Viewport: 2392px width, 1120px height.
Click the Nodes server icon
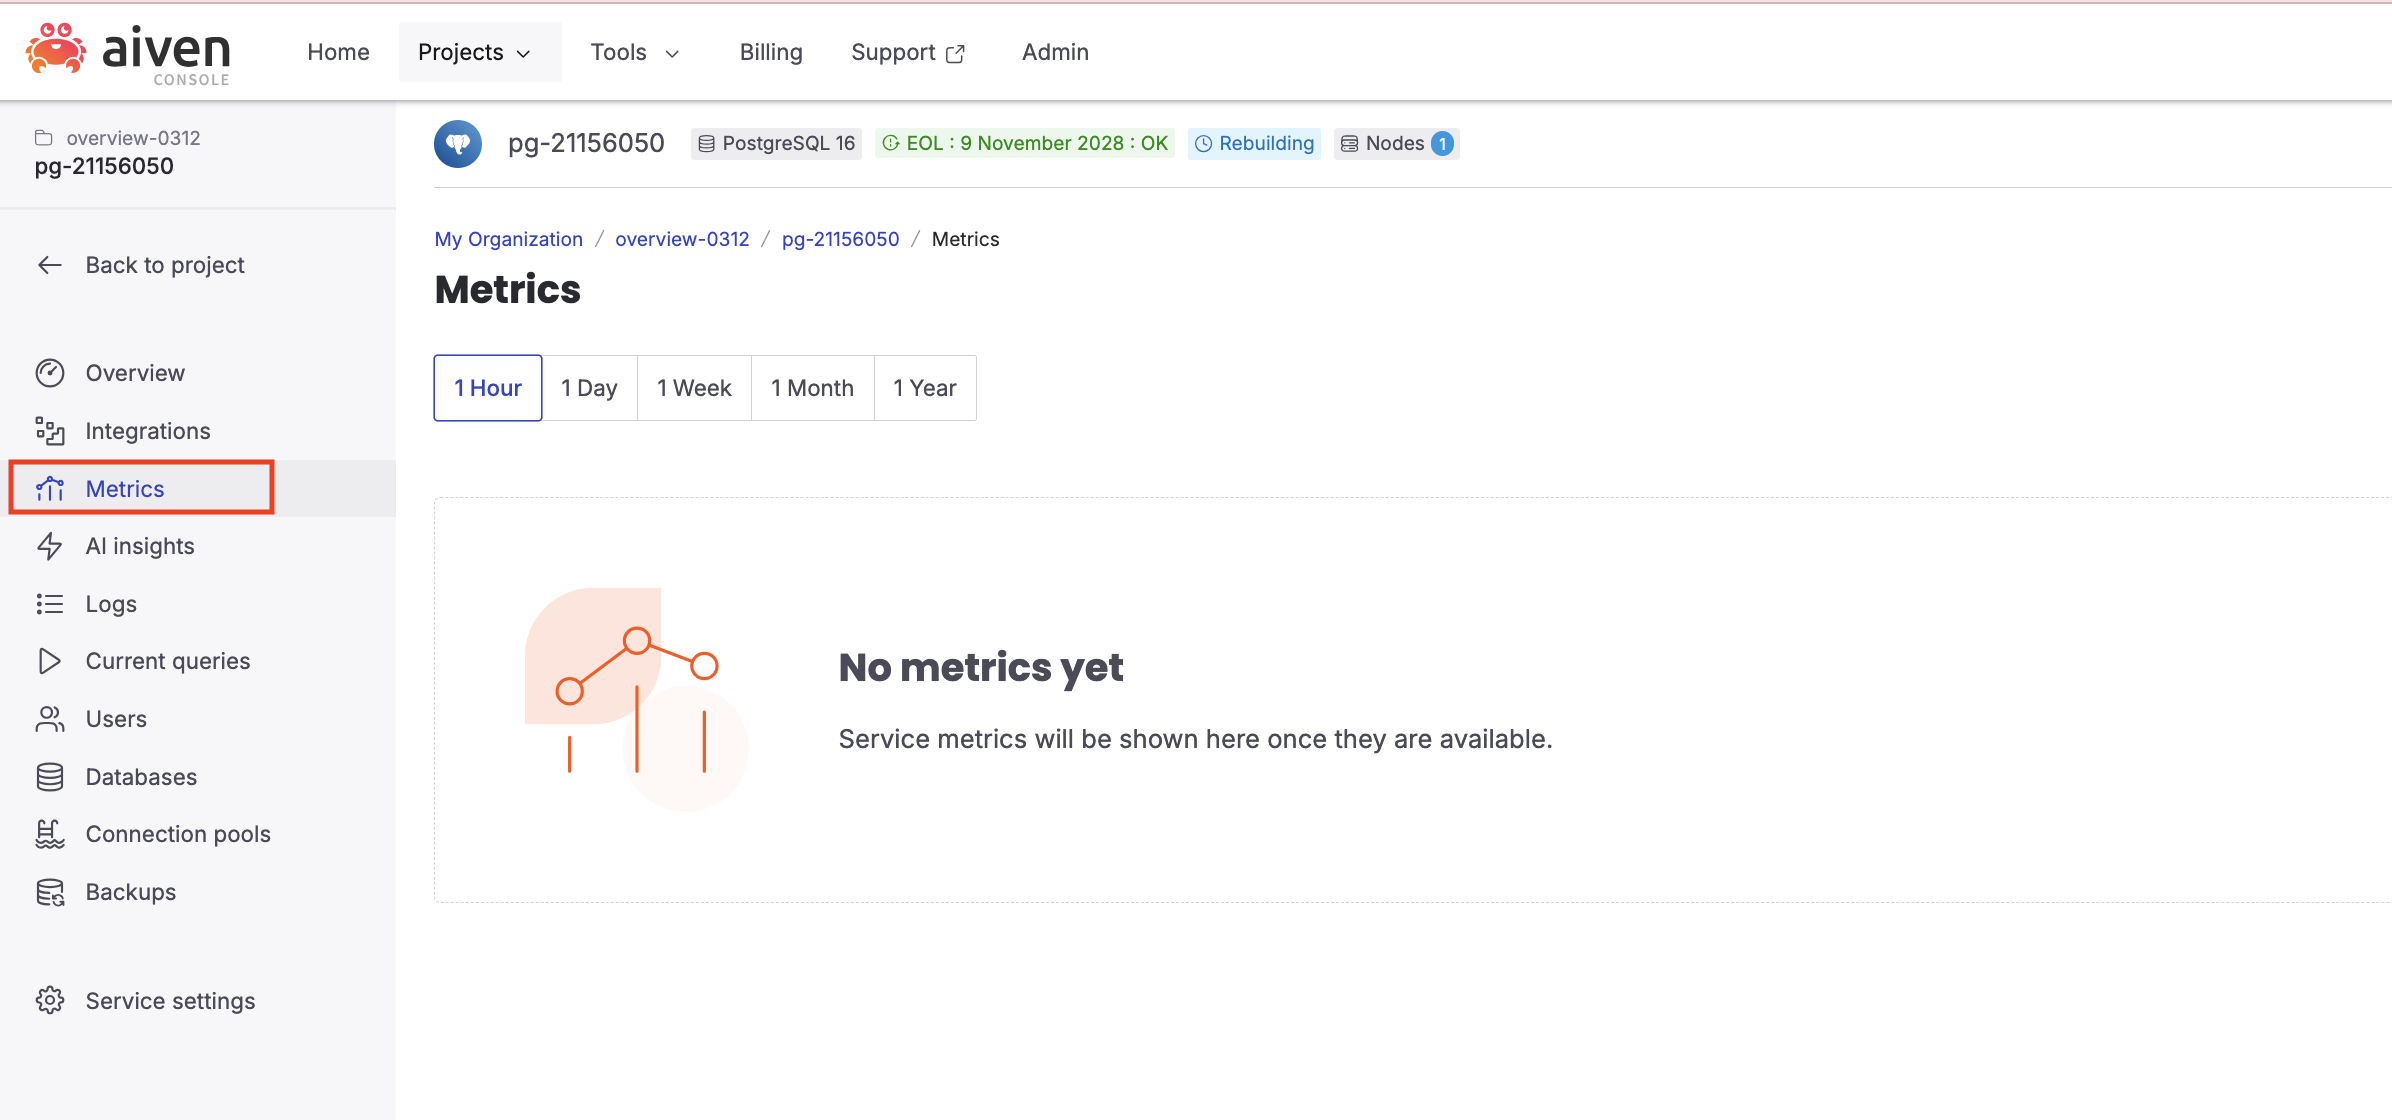click(x=1349, y=144)
